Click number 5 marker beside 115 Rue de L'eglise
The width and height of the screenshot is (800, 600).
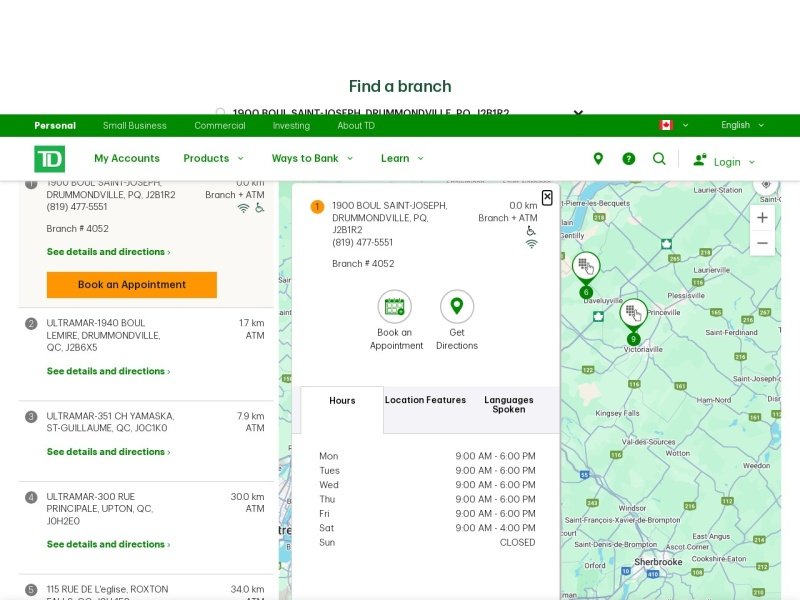(x=31, y=590)
